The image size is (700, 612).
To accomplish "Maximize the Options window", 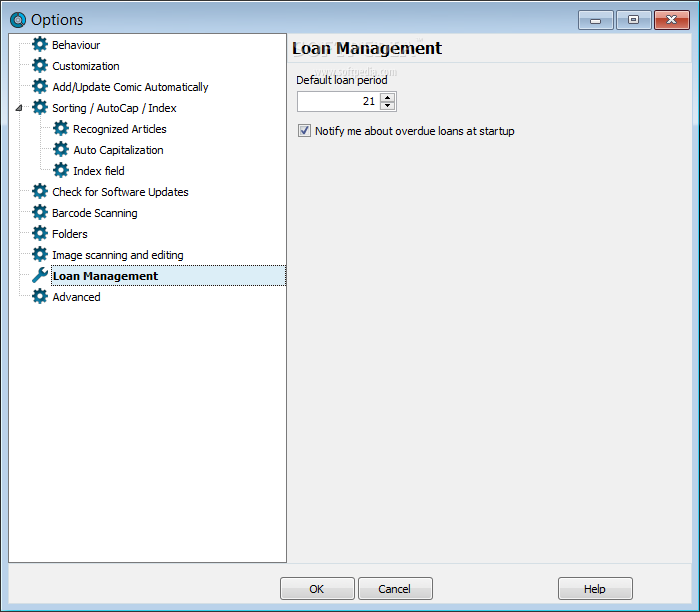I will coord(633,20).
